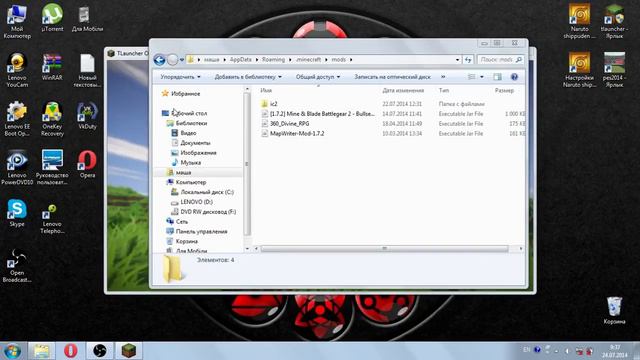Select Видео library in navigation pane
Screen dimensions: 640x360
[184, 133]
